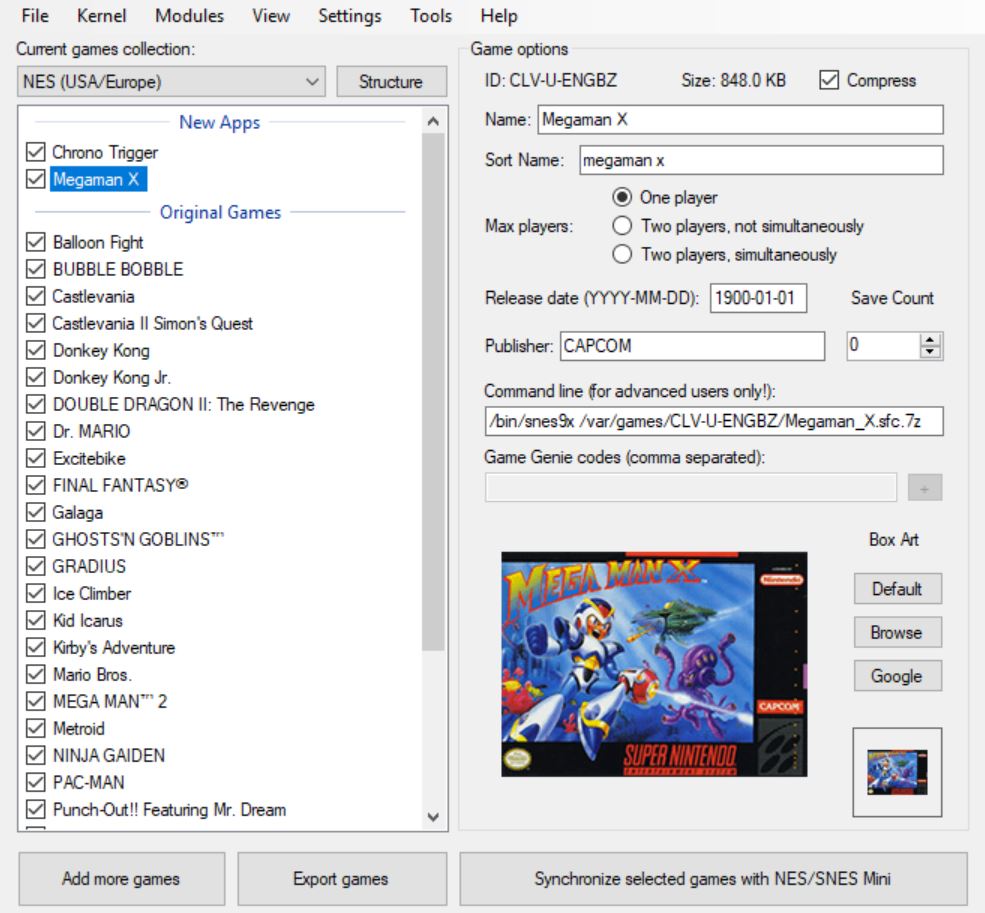985x913 pixels.
Task: Click the Structure button
Action: click(391, 82)
